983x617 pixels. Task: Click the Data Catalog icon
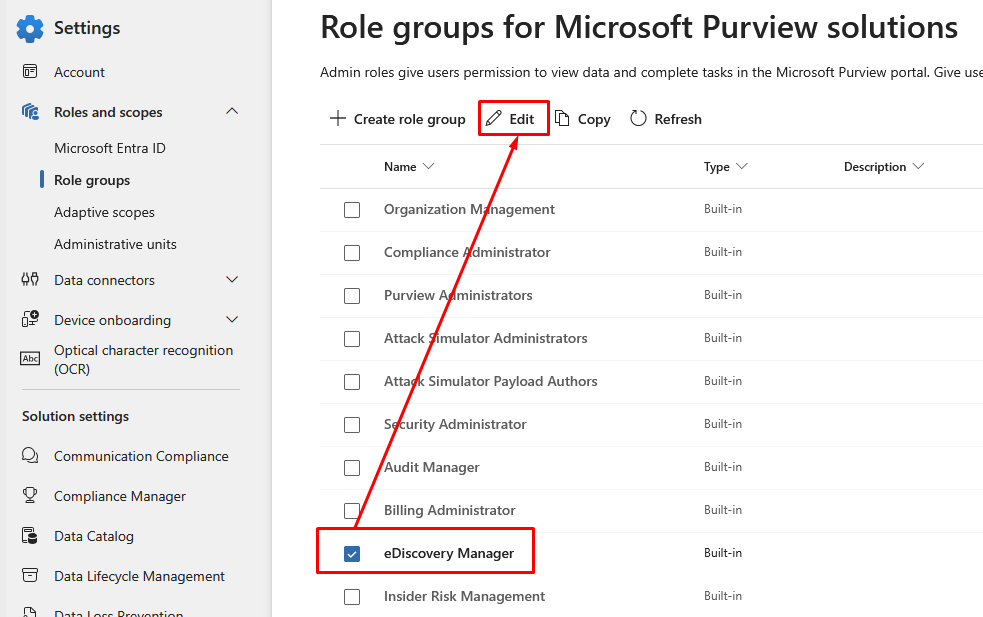(30, 535)
